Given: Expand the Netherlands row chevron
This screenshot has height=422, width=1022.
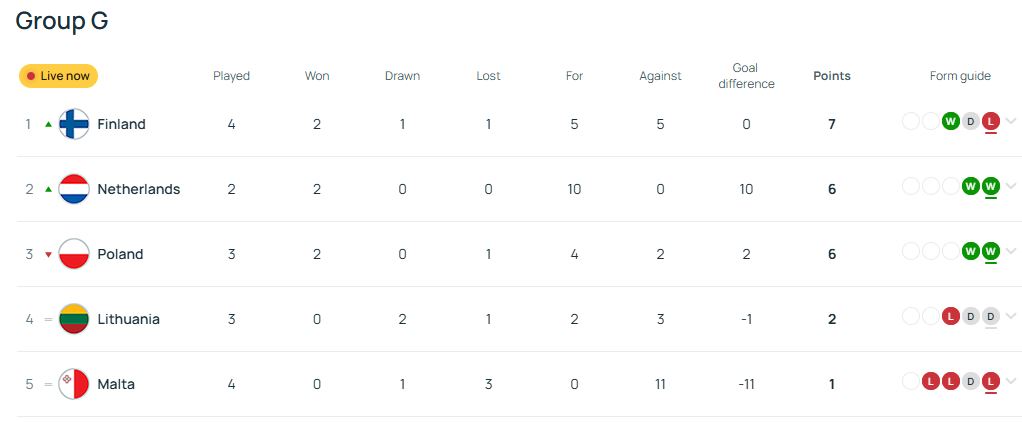Looking at the screenshot, I should (1011, 187).
